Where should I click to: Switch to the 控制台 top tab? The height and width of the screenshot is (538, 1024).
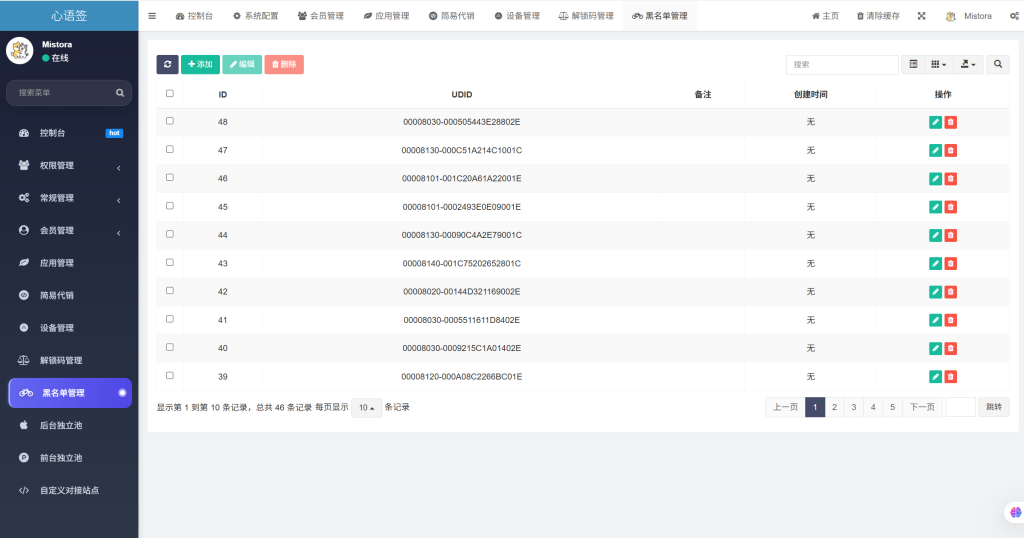[x=194, y=16]
